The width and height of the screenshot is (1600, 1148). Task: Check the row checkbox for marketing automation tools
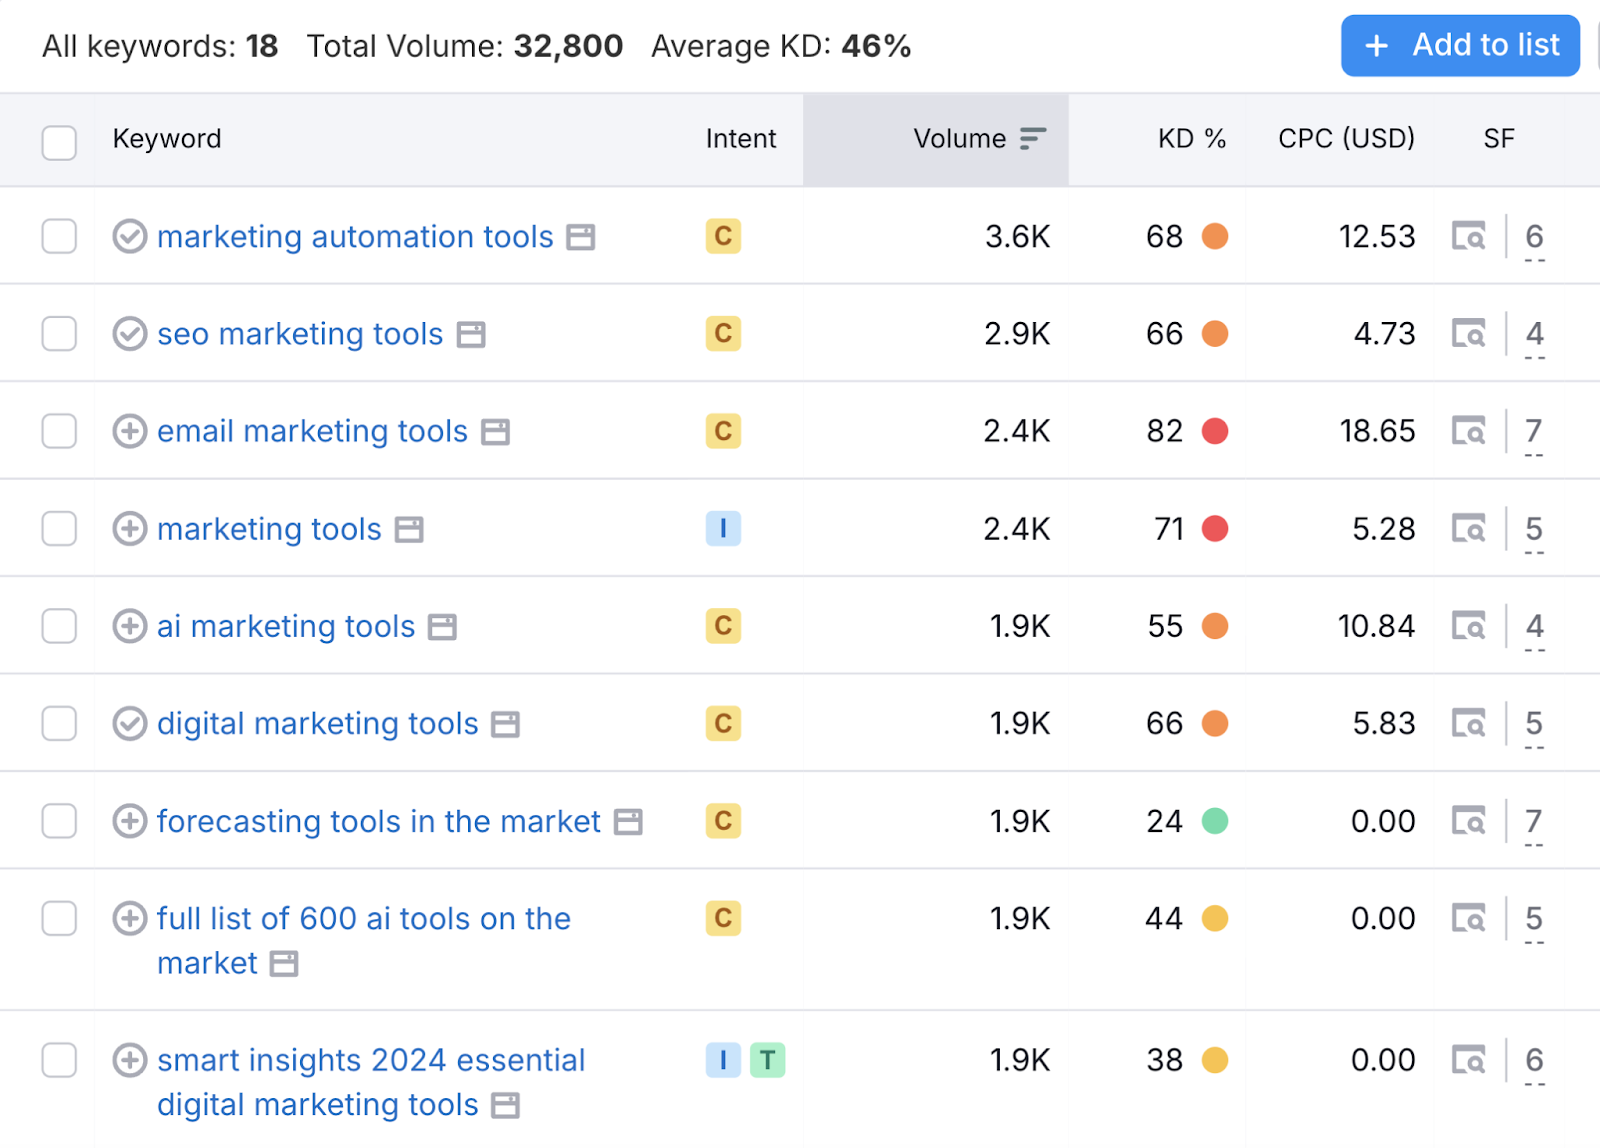[59, 236]
